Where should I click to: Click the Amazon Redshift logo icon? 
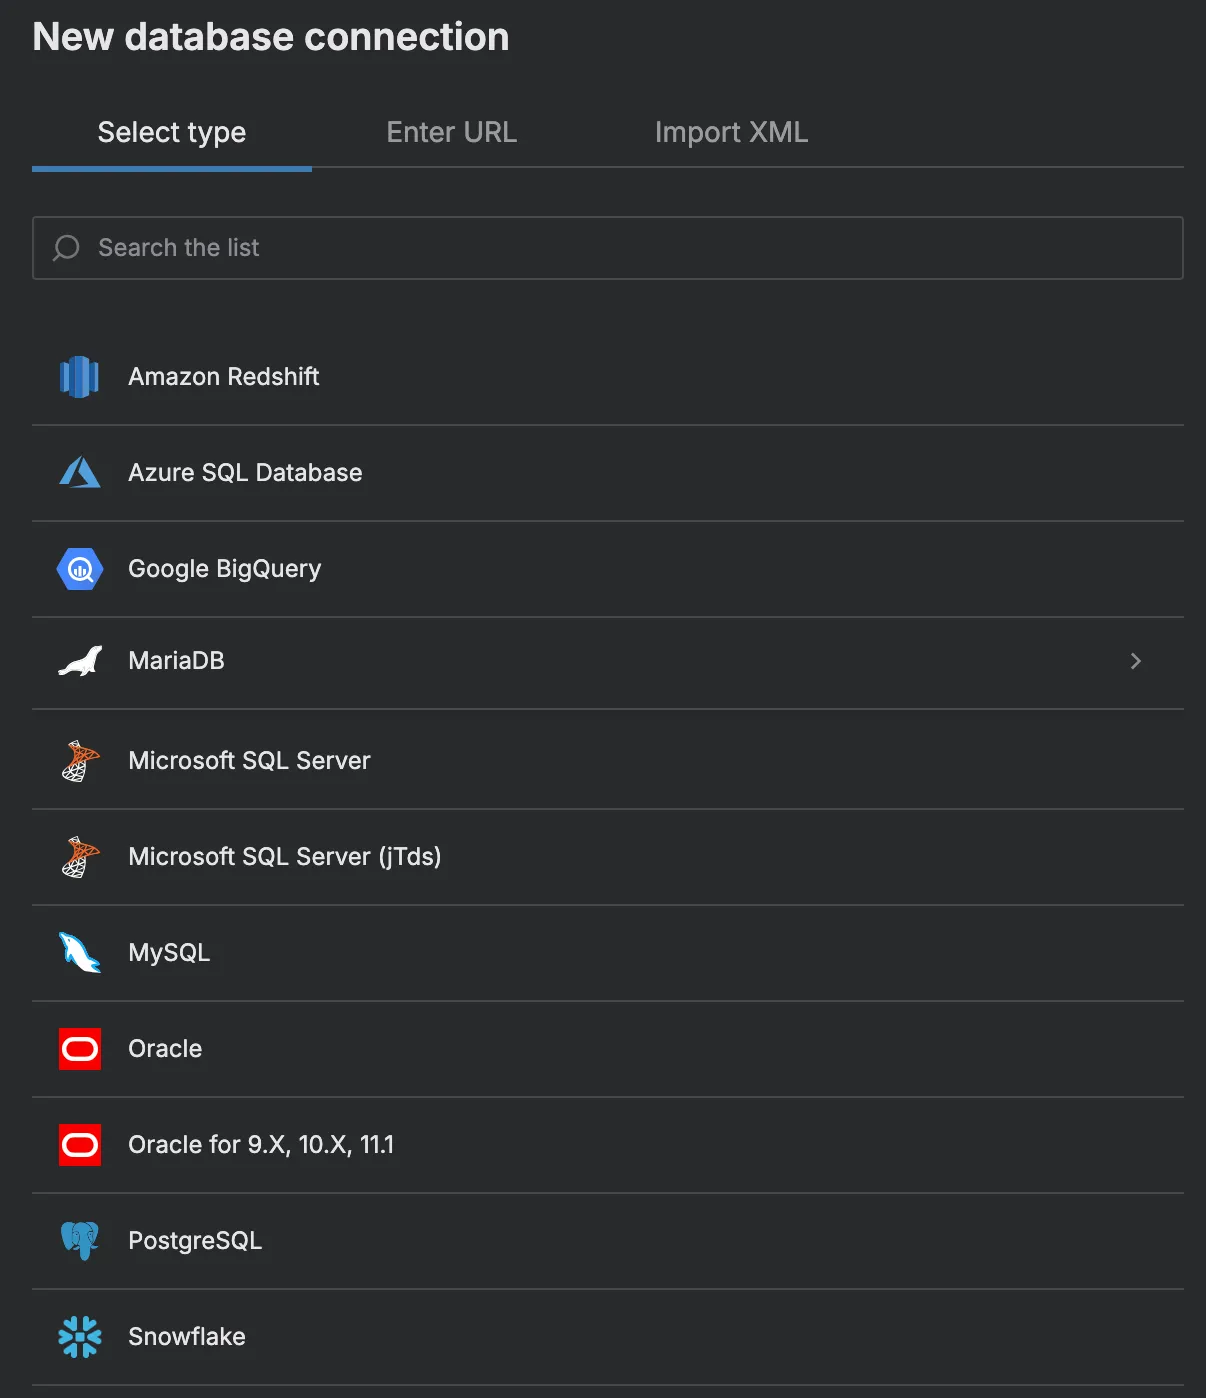(79, 377)
